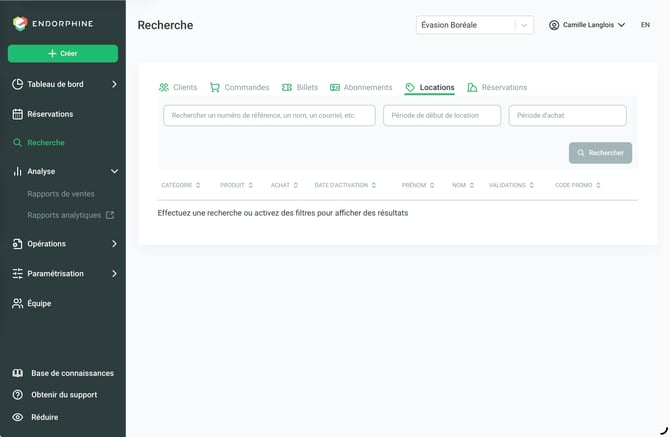Switch to the Abonnements tab
This screenshot has width=670, height=437.
coord(361,88)
